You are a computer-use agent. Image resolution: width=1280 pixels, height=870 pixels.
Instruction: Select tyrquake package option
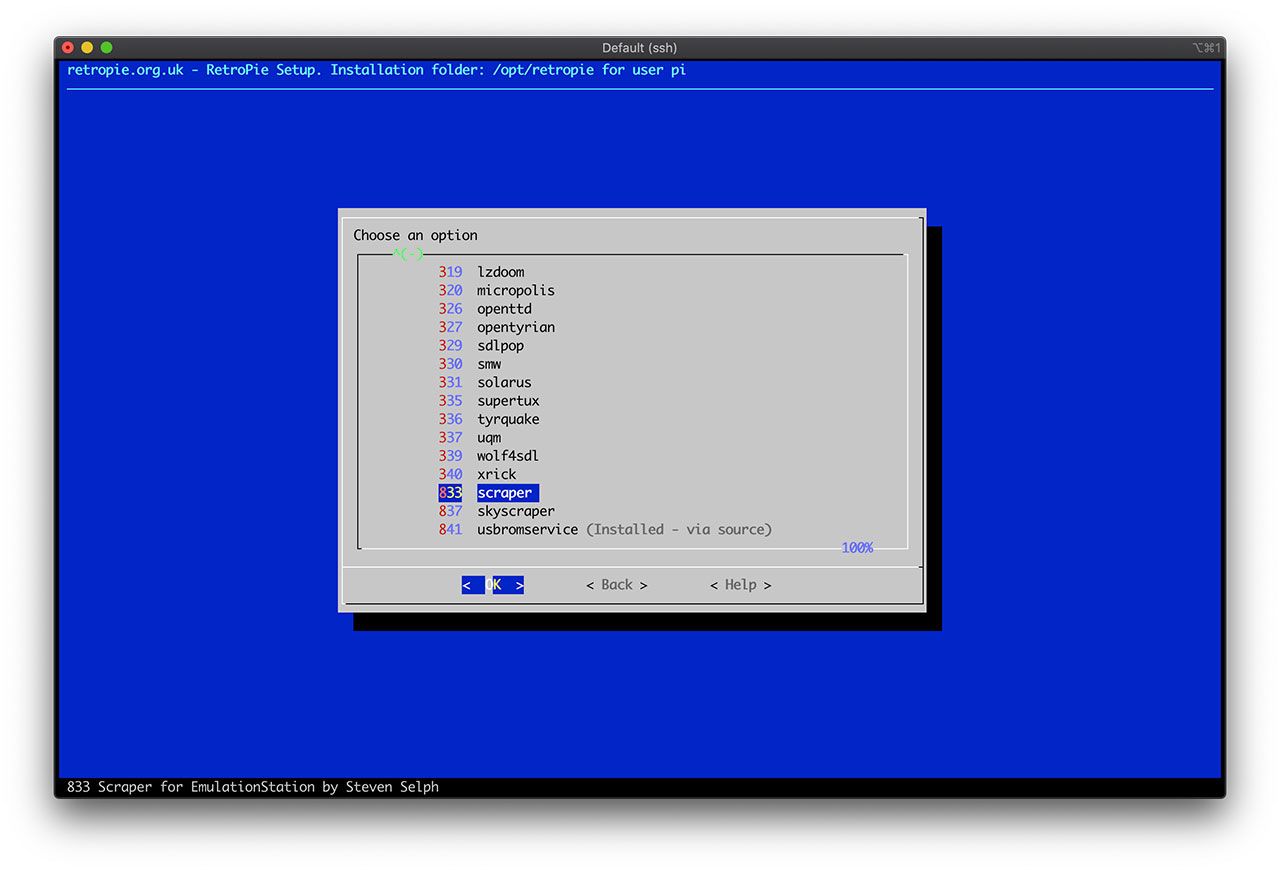coord(508,419)
